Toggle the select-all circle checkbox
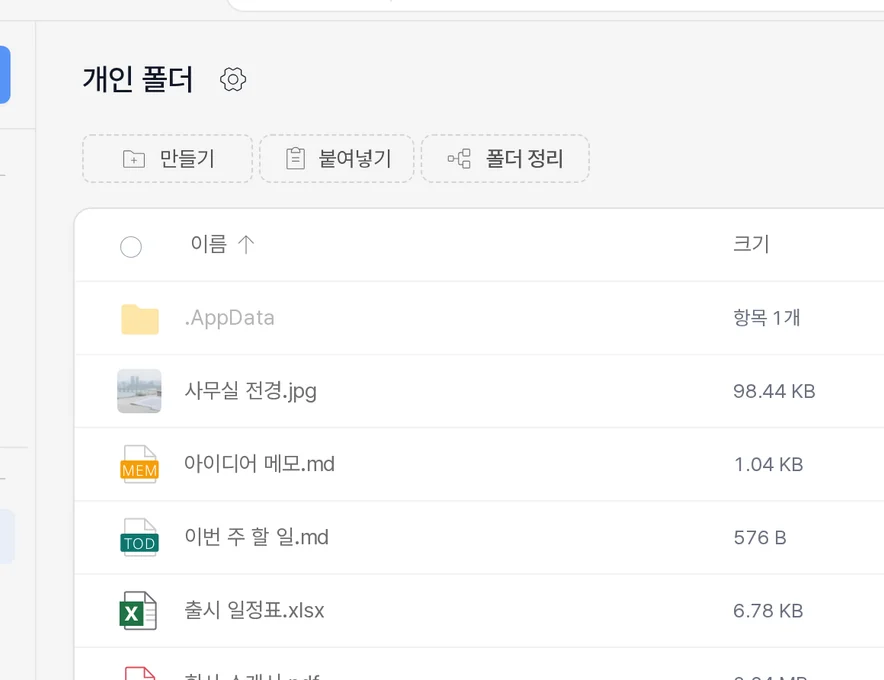Screen dimensions: 884x680 [x=131, y=247]
